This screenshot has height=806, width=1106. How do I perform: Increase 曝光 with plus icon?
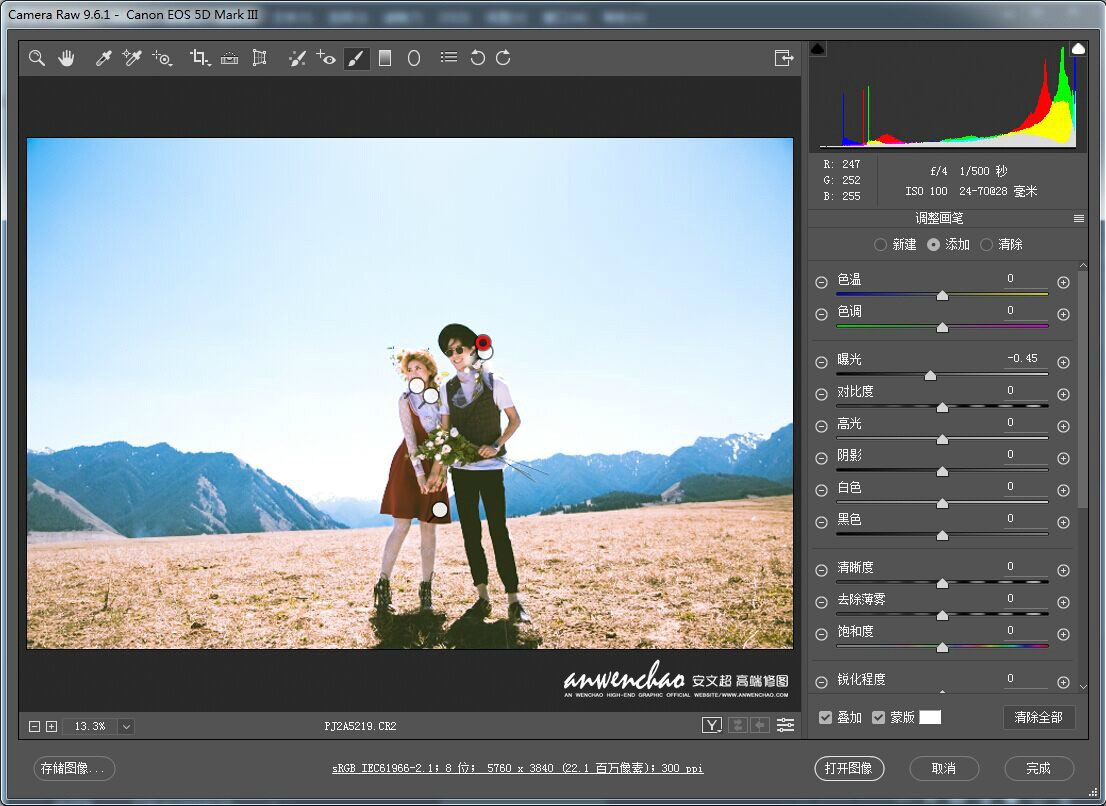click(1064, 362)
